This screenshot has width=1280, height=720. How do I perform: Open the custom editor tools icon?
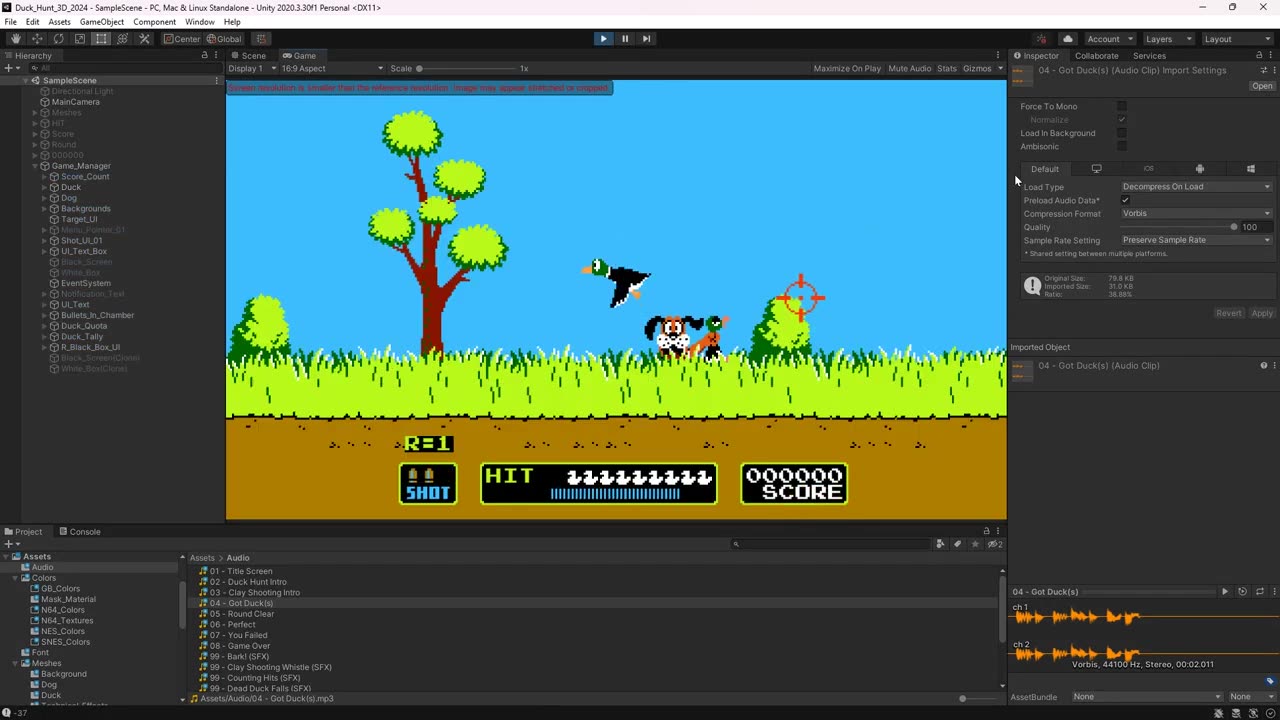[144, 39]
